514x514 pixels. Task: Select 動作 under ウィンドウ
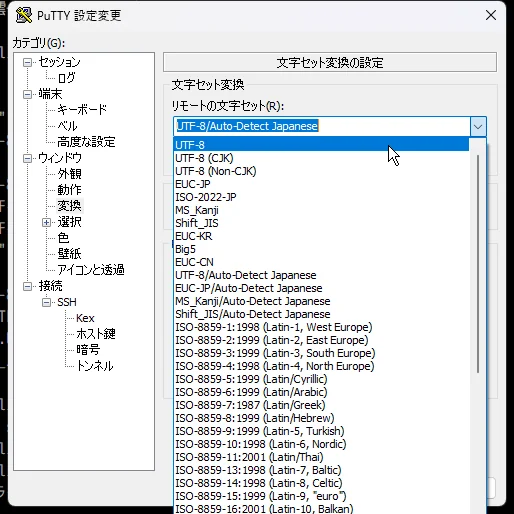69,190
